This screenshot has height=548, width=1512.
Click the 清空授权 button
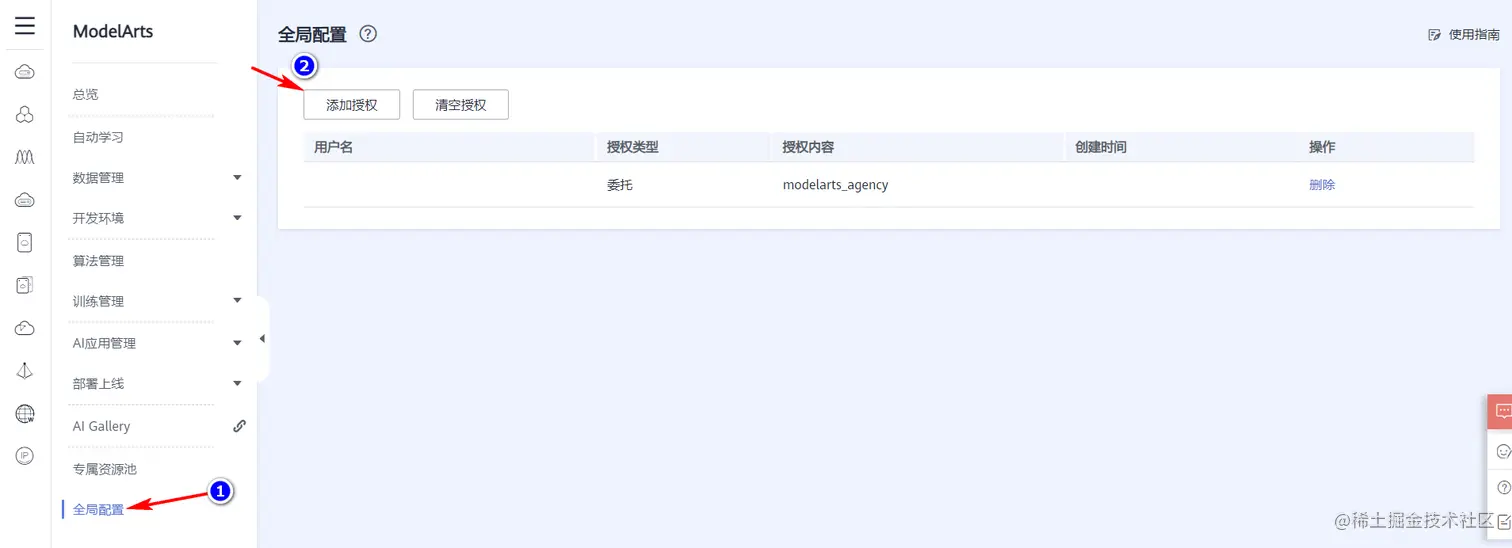pyautogui.click(x=461, y=105)
